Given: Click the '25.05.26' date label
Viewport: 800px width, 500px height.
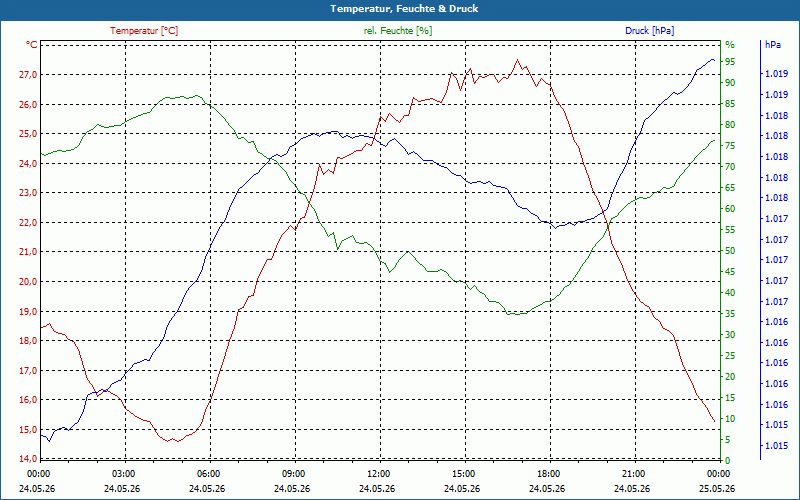Looking at the screenshot, I should click(717, 489).
